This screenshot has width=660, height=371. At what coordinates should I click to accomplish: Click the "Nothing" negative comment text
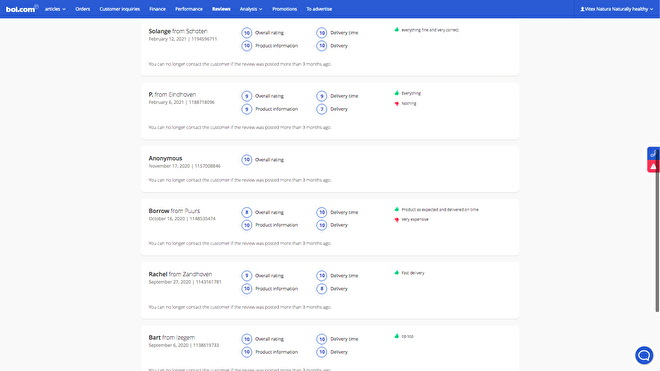pyautogui.click(x=408, y=103)
